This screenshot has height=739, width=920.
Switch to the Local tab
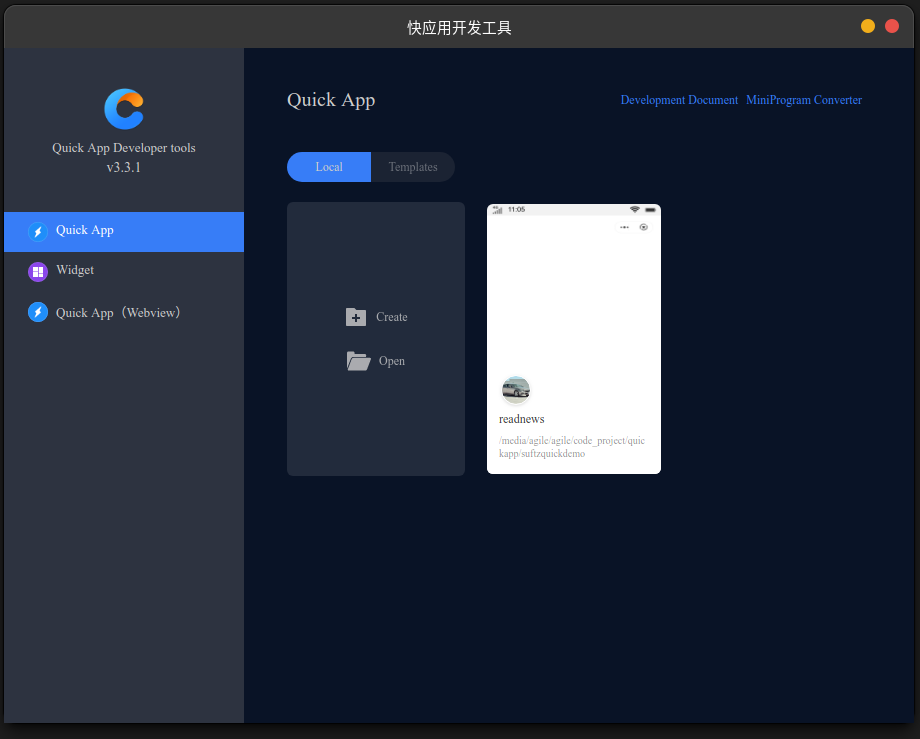pos(329,167)
